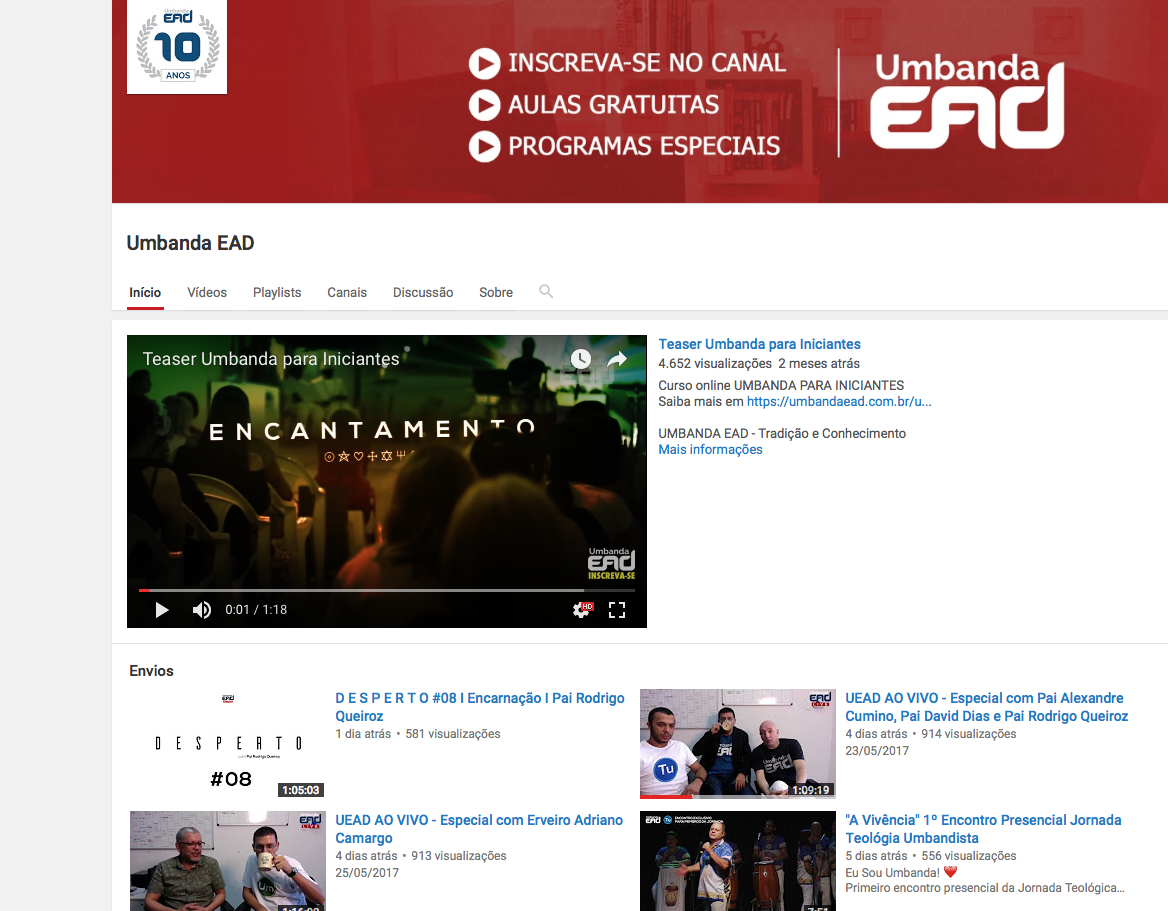The width and height of the screenshot is (1168, 911).
Task: Enter fullscreen mode on the video player
Action: 617,610
